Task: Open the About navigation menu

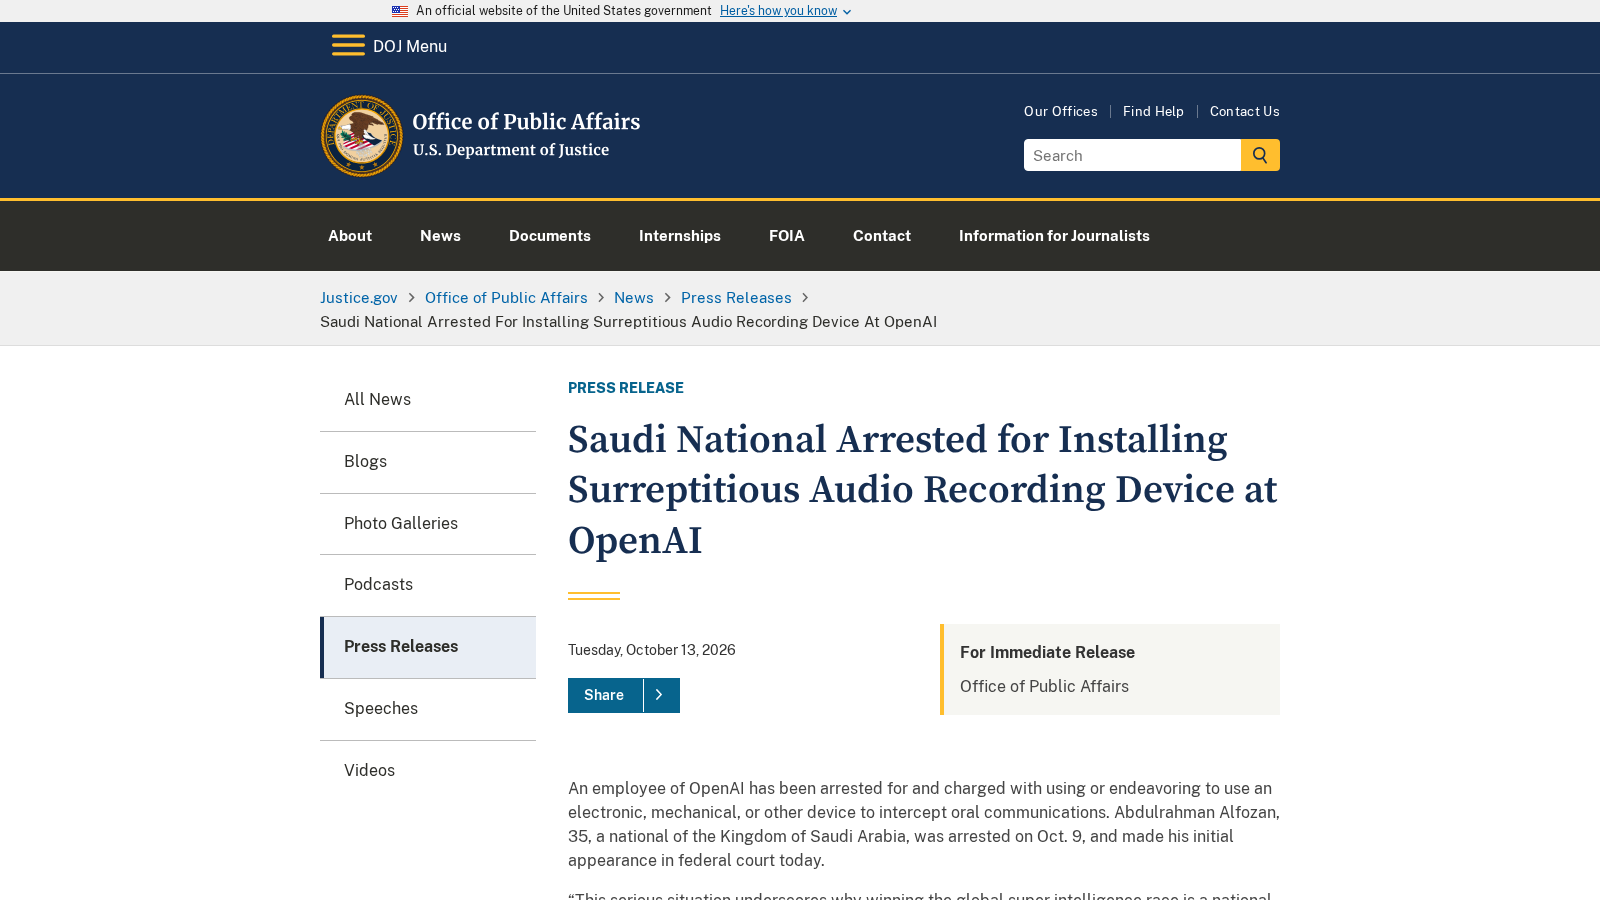Action: point(350,236)
